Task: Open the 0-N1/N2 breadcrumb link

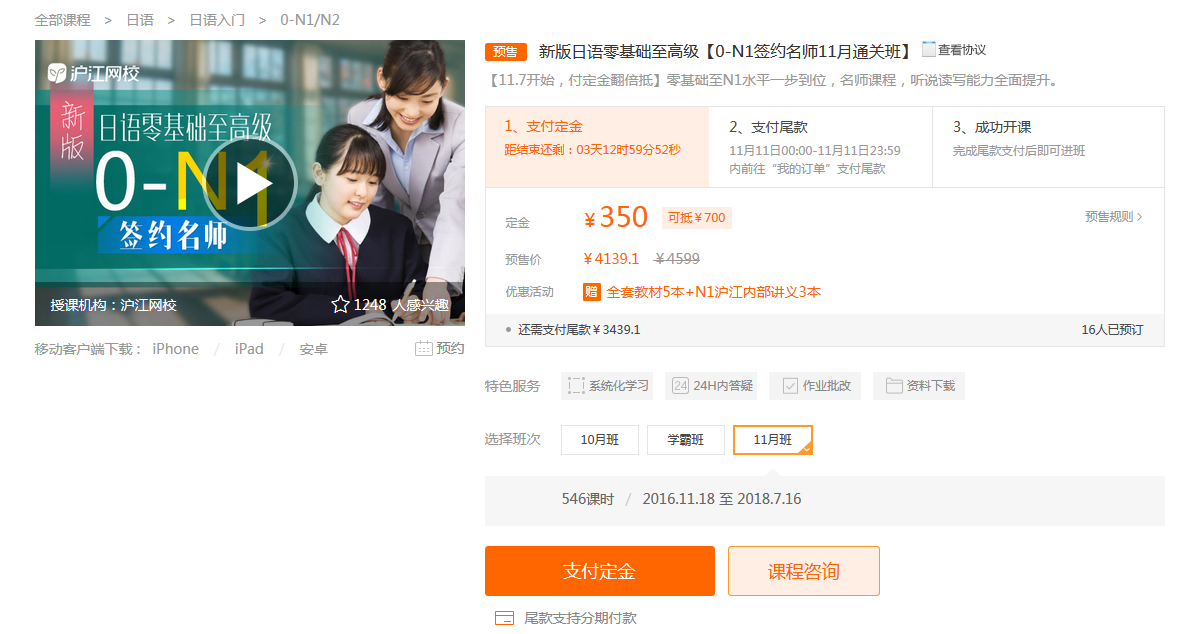Action: point(309,20)
